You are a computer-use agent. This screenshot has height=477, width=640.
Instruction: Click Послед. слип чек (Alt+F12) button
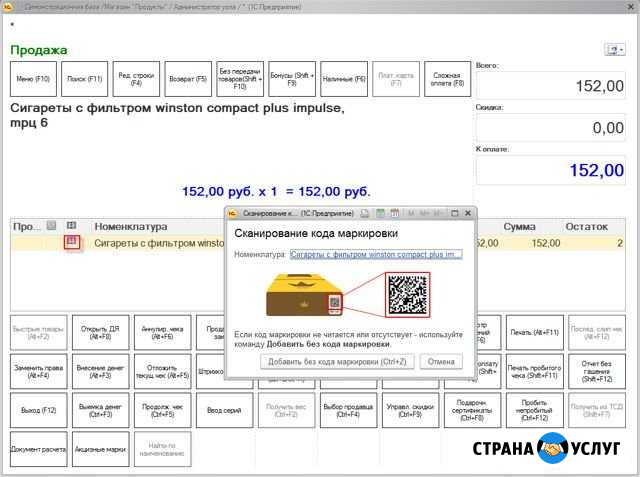pyautogui.click(x=597, y=333)
